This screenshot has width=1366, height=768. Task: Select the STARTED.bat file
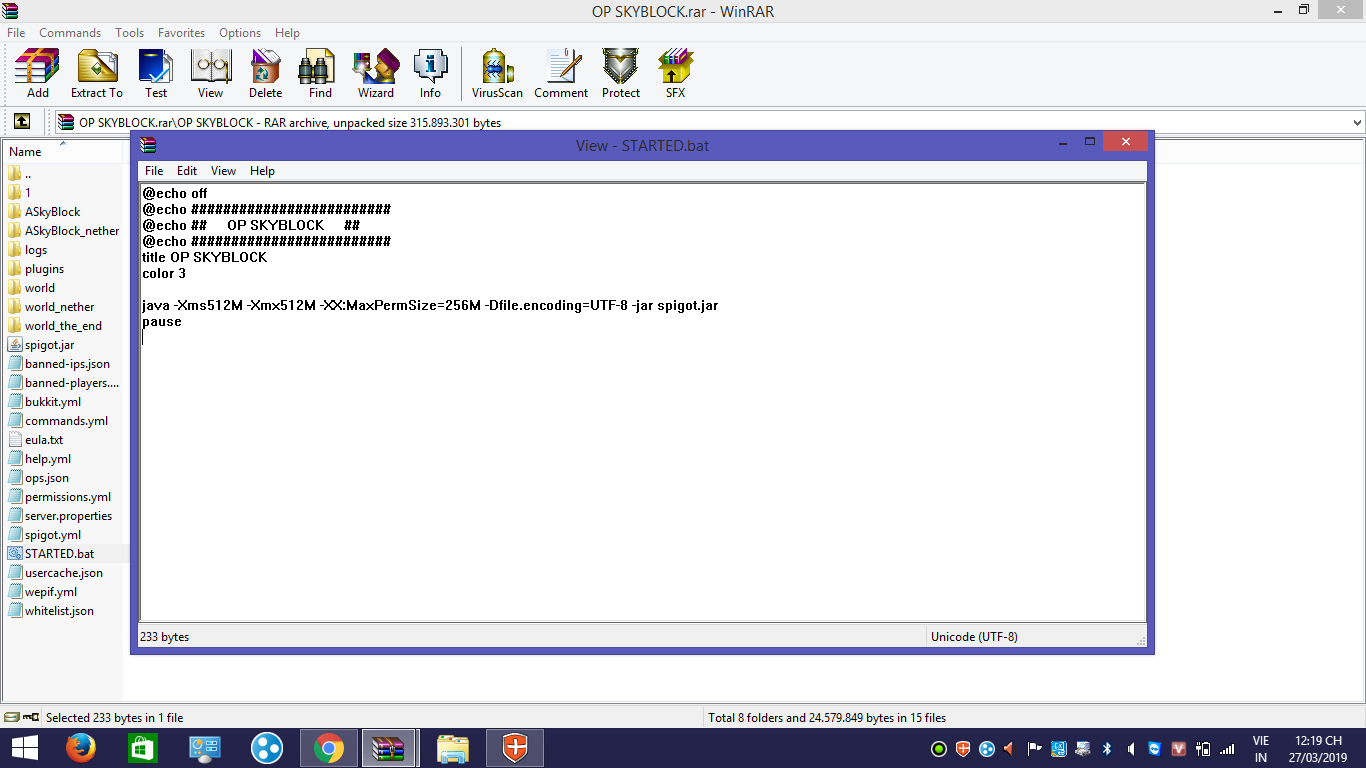51,554
